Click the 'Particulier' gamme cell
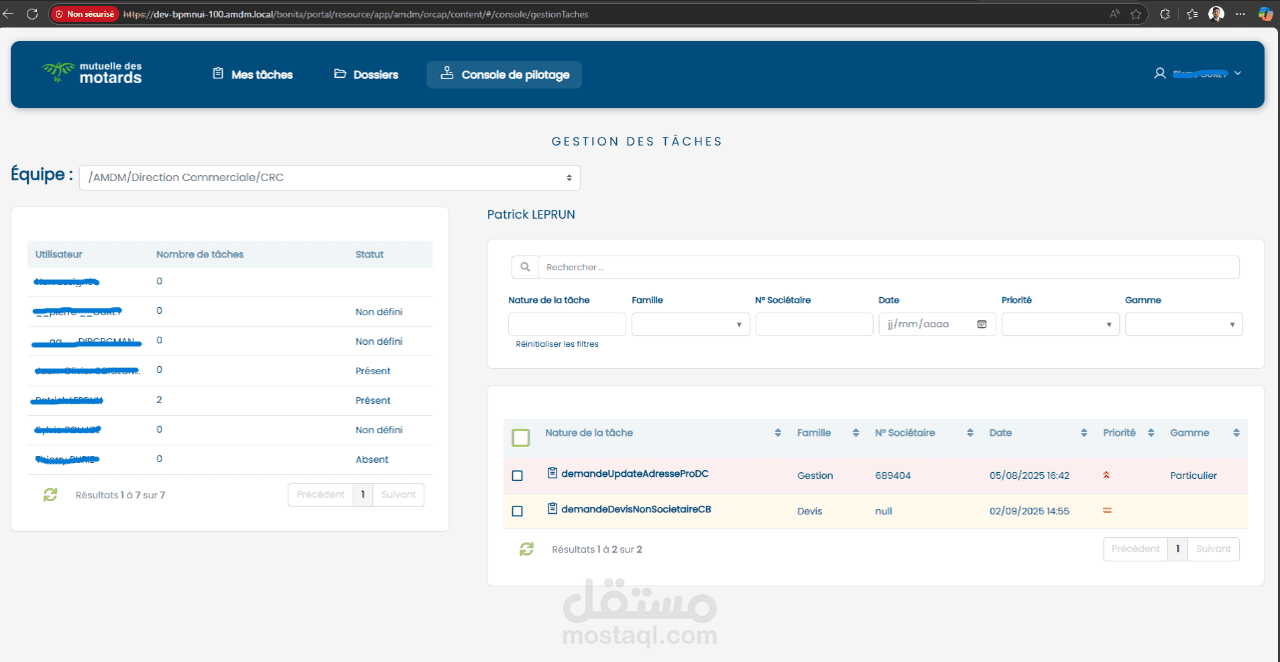Screen dimensions: 1280x662 pyautogui.click(x=1193, y=476)
